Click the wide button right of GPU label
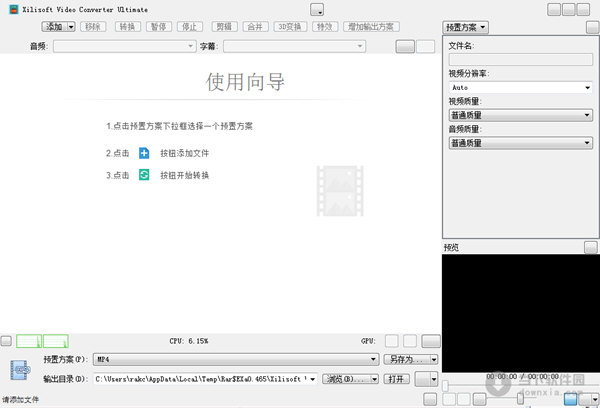Screen dimensions: 600x408 click(x=431, y=341)
